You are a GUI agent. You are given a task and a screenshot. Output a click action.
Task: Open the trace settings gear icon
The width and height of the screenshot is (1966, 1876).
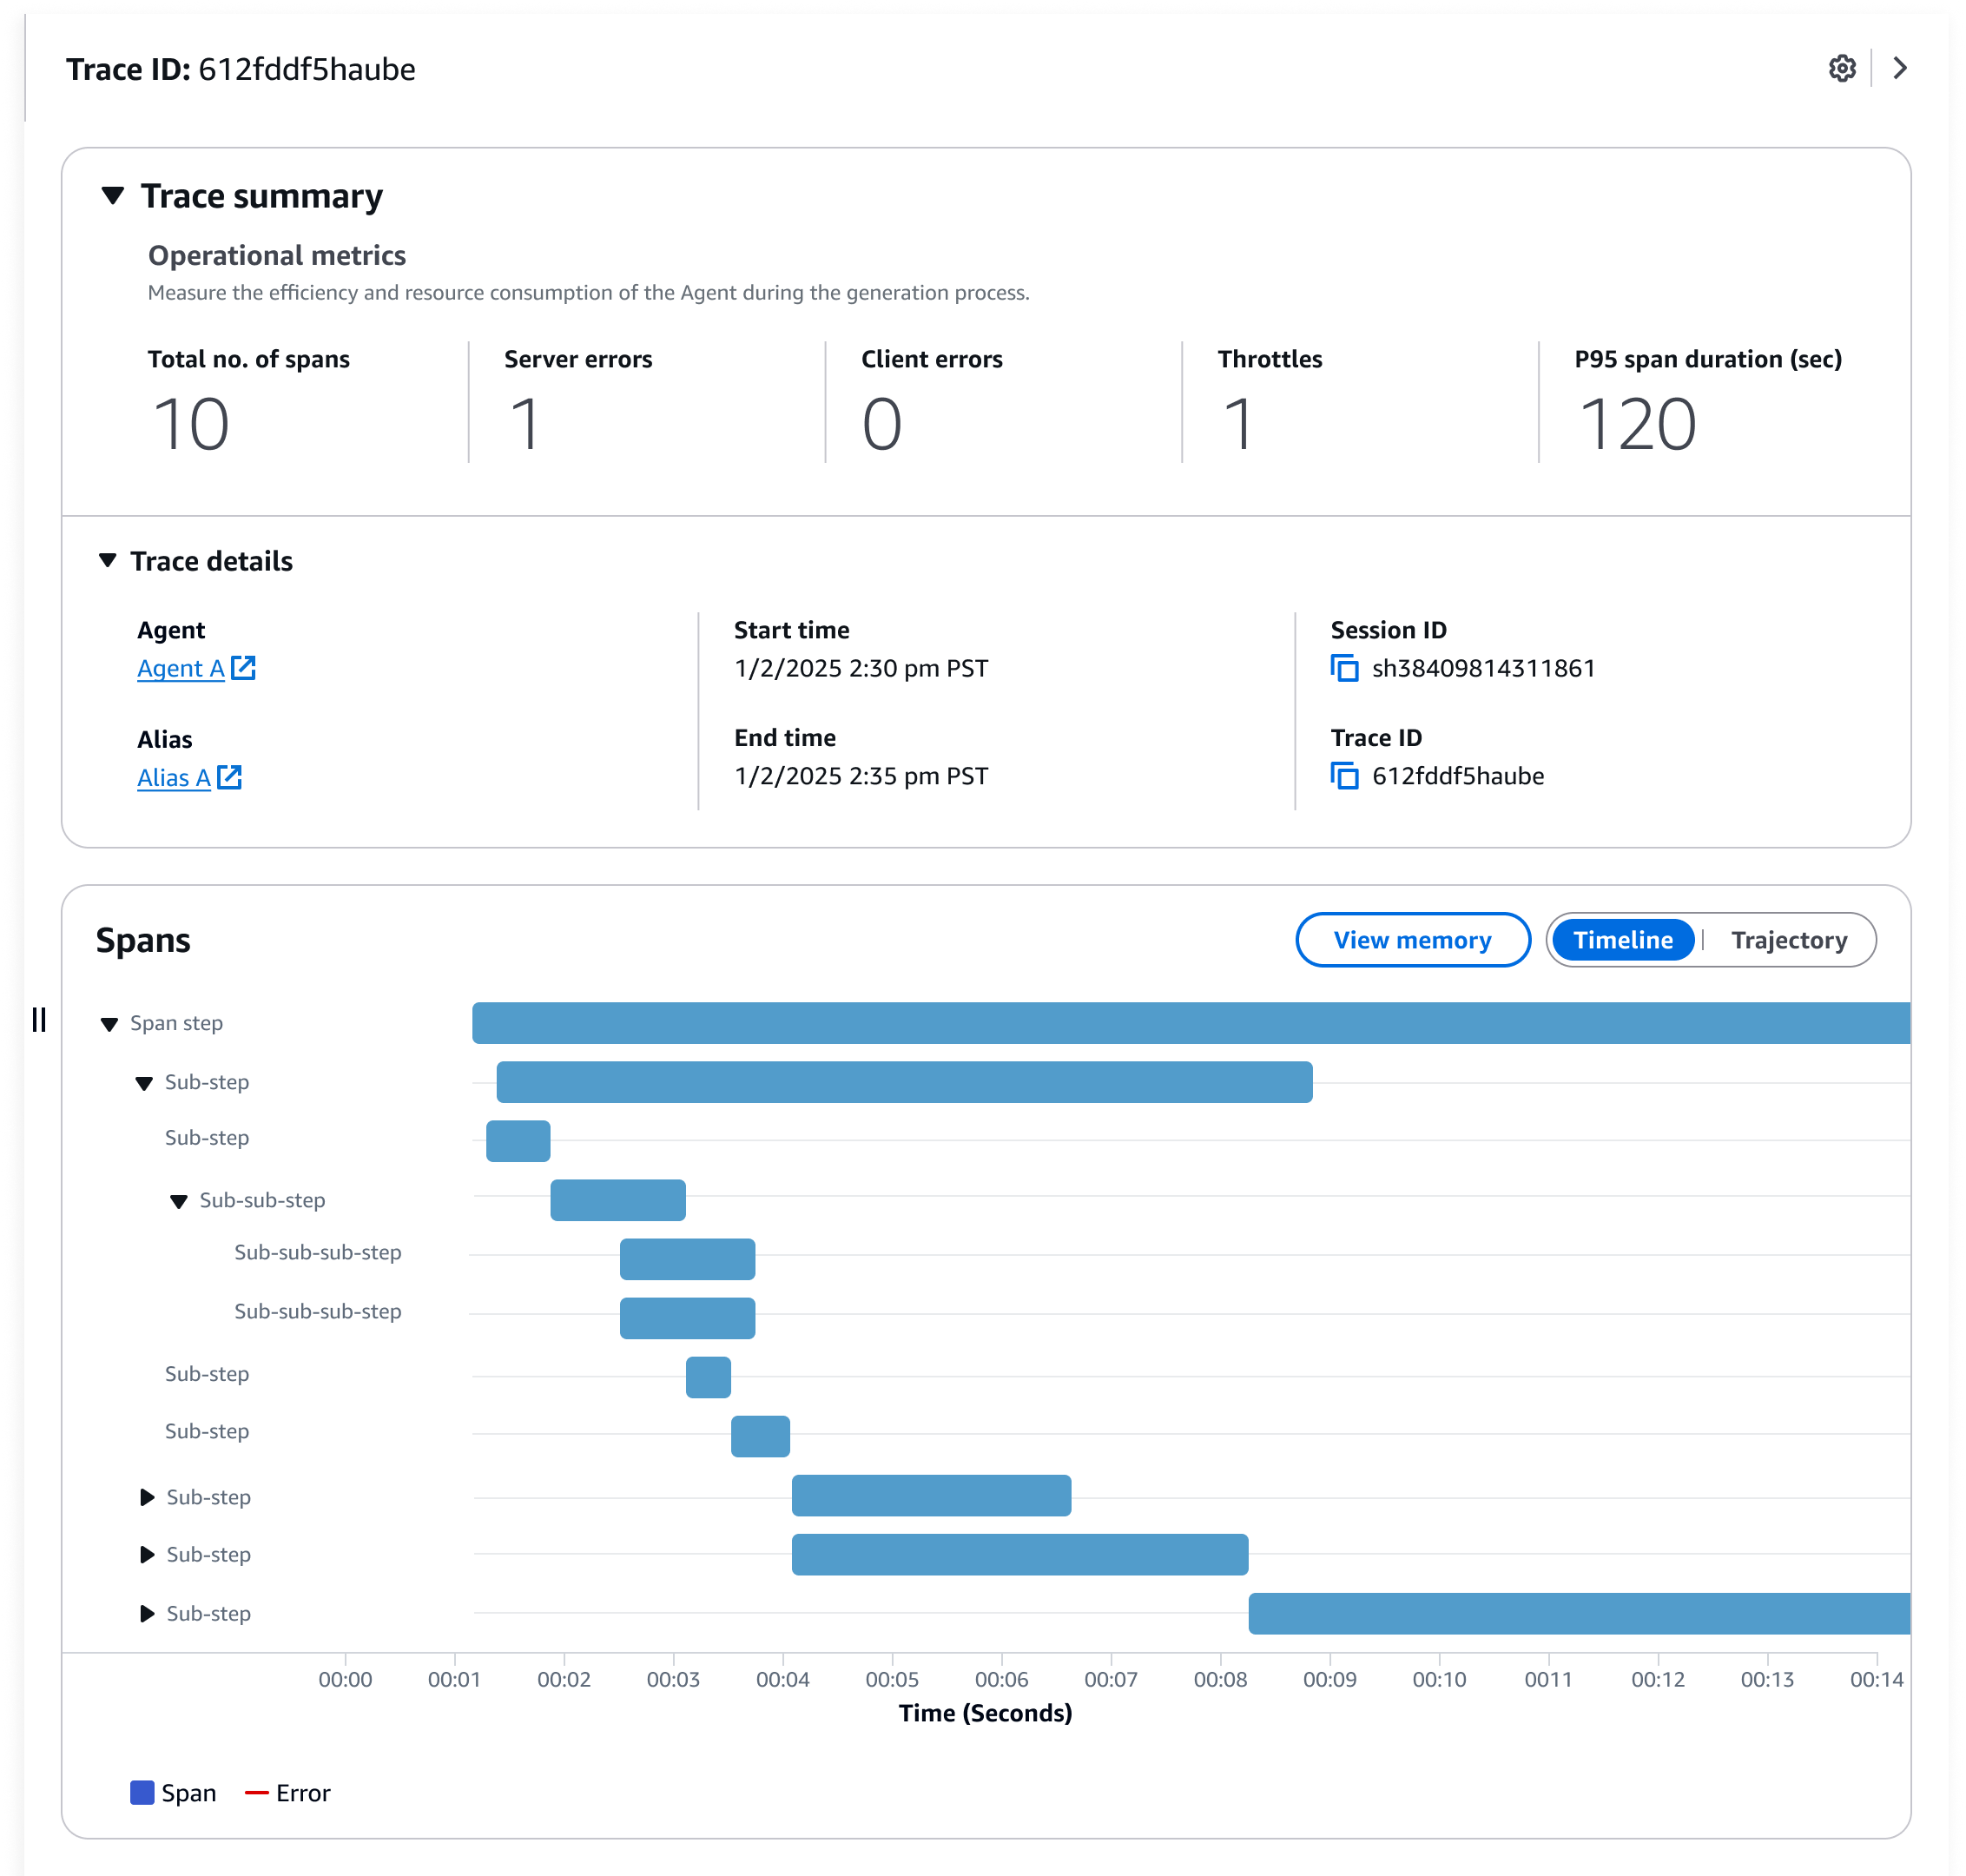(1842, 68)
